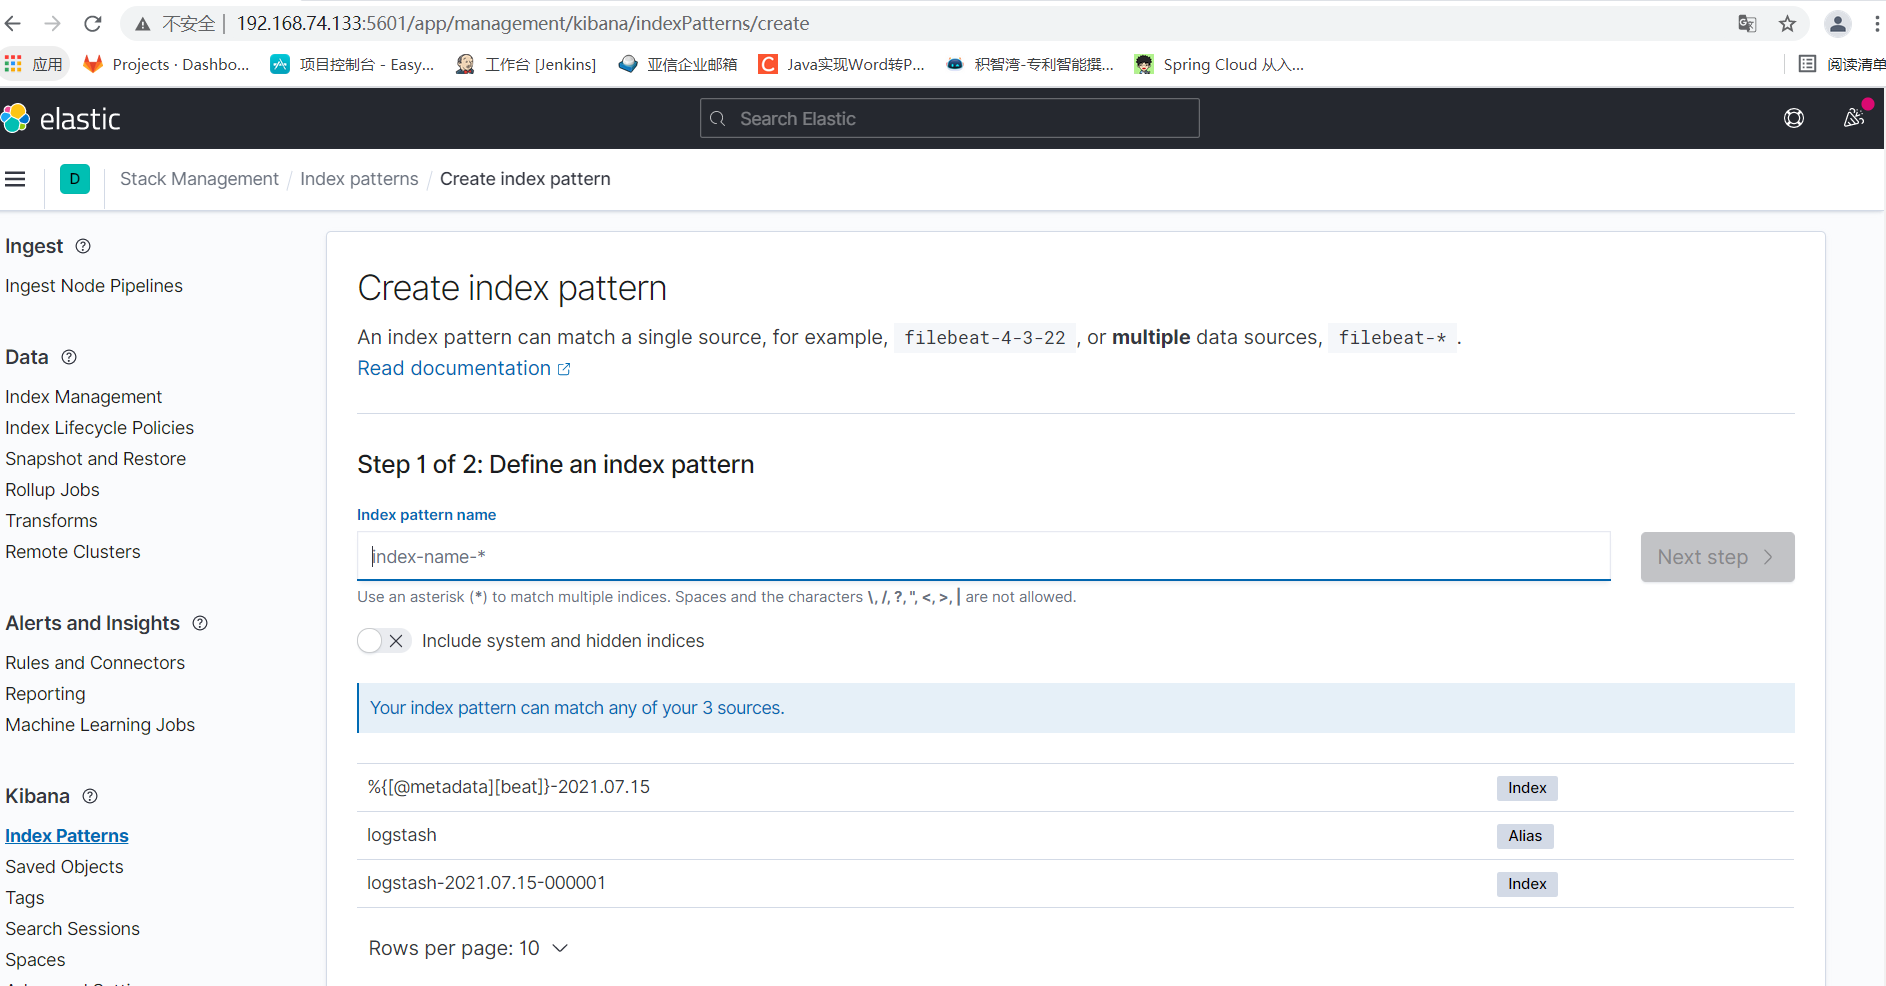This screenshot has width=1886, height=986.
Task: Open Index Management in sidebar
Action: [83, 397]
